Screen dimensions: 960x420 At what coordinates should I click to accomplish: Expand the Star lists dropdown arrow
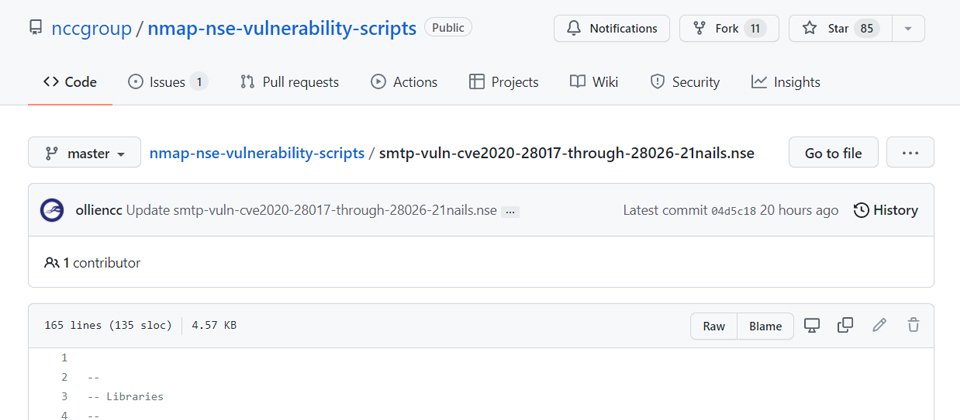tap(909, 28)
